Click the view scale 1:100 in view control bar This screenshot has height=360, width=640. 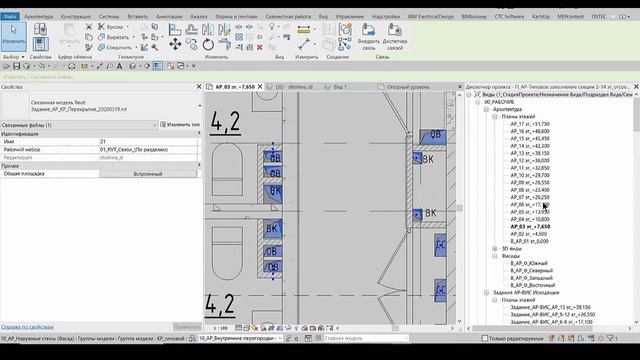(x=220, y=328)
